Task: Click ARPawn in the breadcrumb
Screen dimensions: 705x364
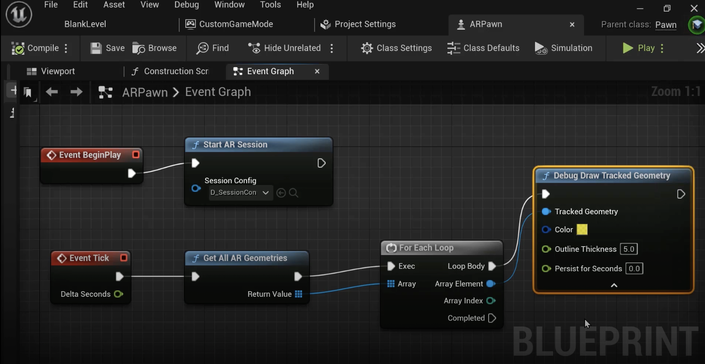Action: (x=145, y=93)
